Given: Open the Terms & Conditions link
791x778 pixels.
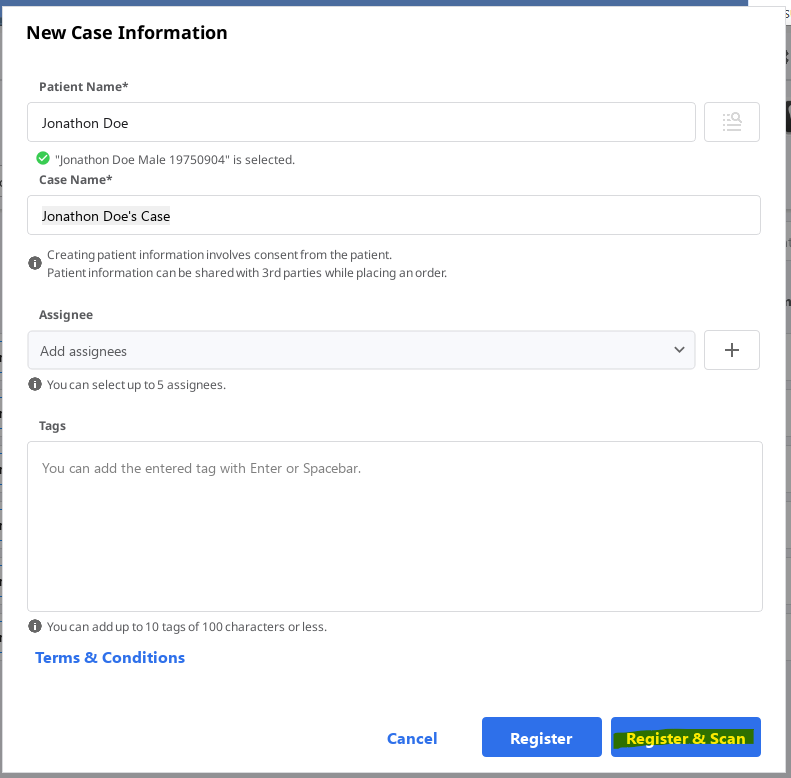Looking at the screenshot, I should [110, 657].
